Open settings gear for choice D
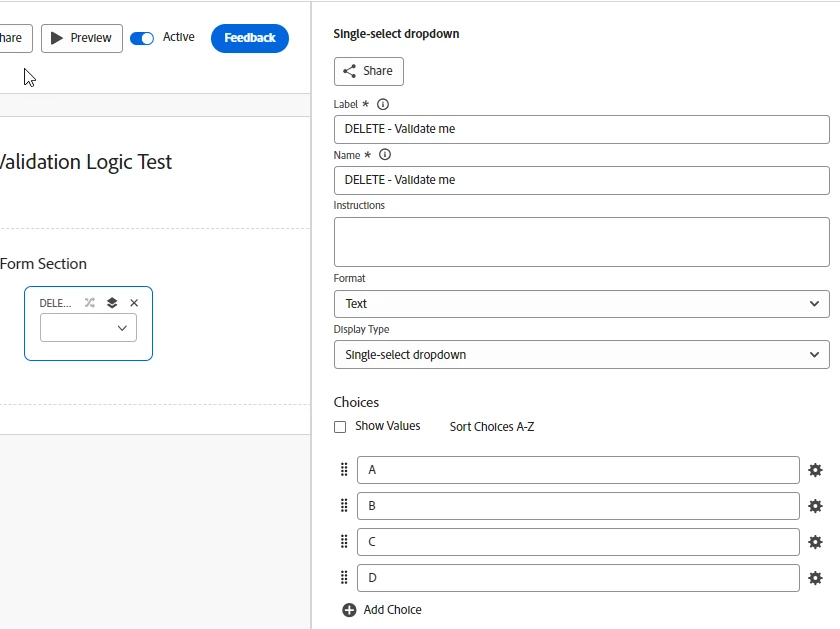840x629 pixels. click(815, 578)
